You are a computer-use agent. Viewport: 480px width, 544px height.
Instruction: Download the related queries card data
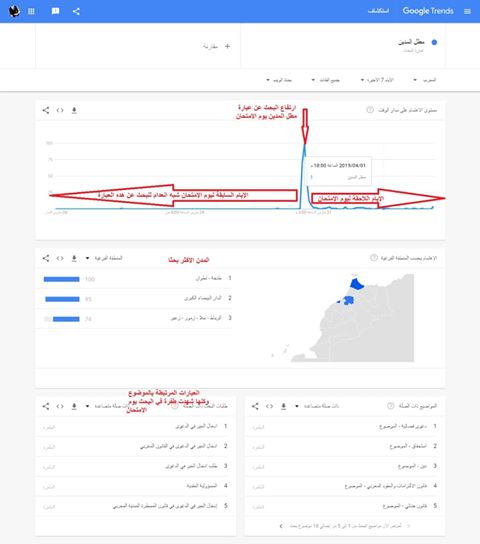point(74,406)
